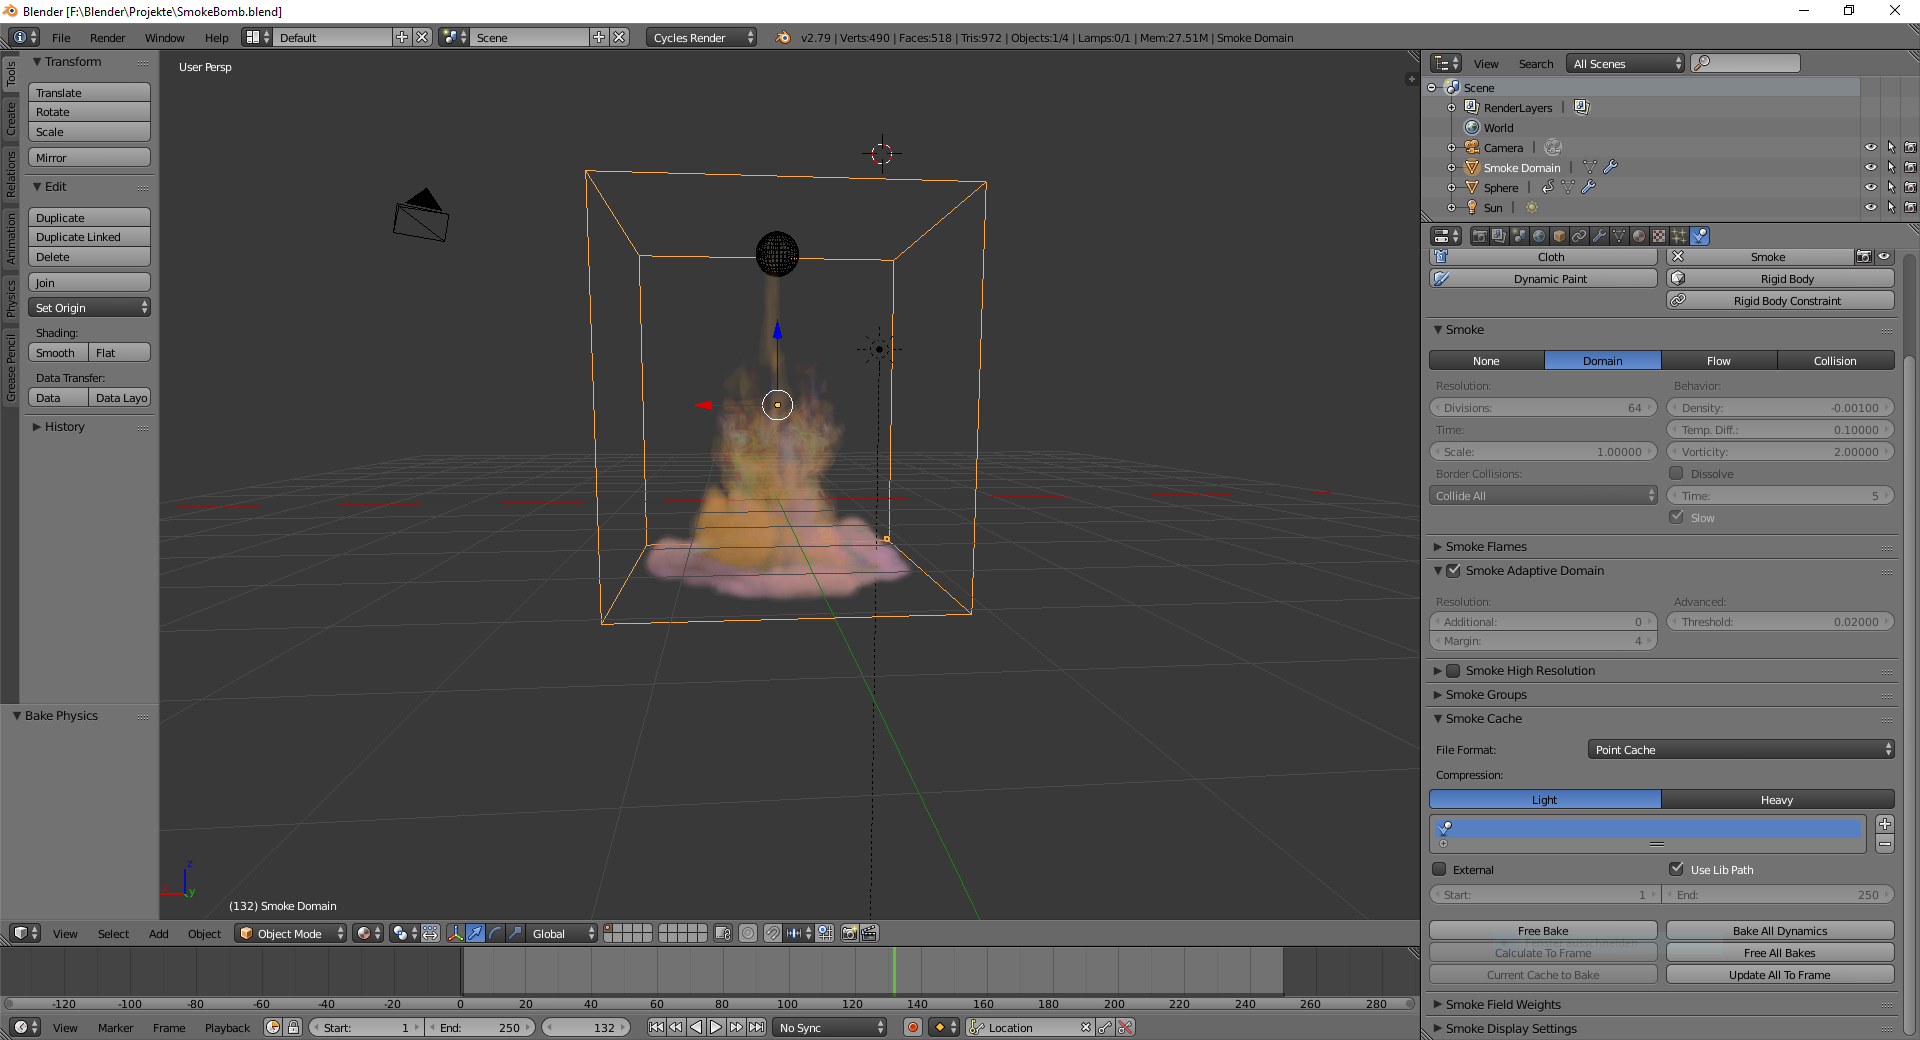Toggle proportional editing circle icon
Screen dimensions: 1920x1040
pyautogui.click(x=748, y=933)
